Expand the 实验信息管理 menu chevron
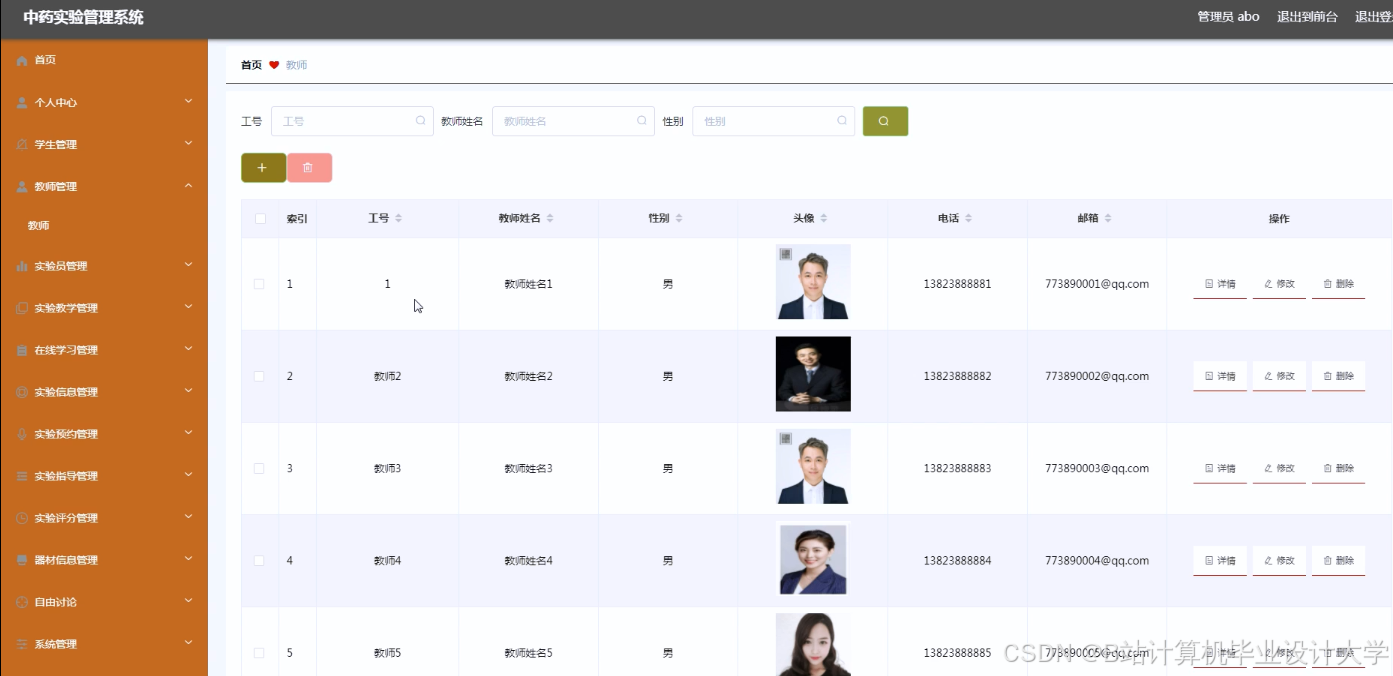This screenshot has width=1393, height=676. point(188,391)
